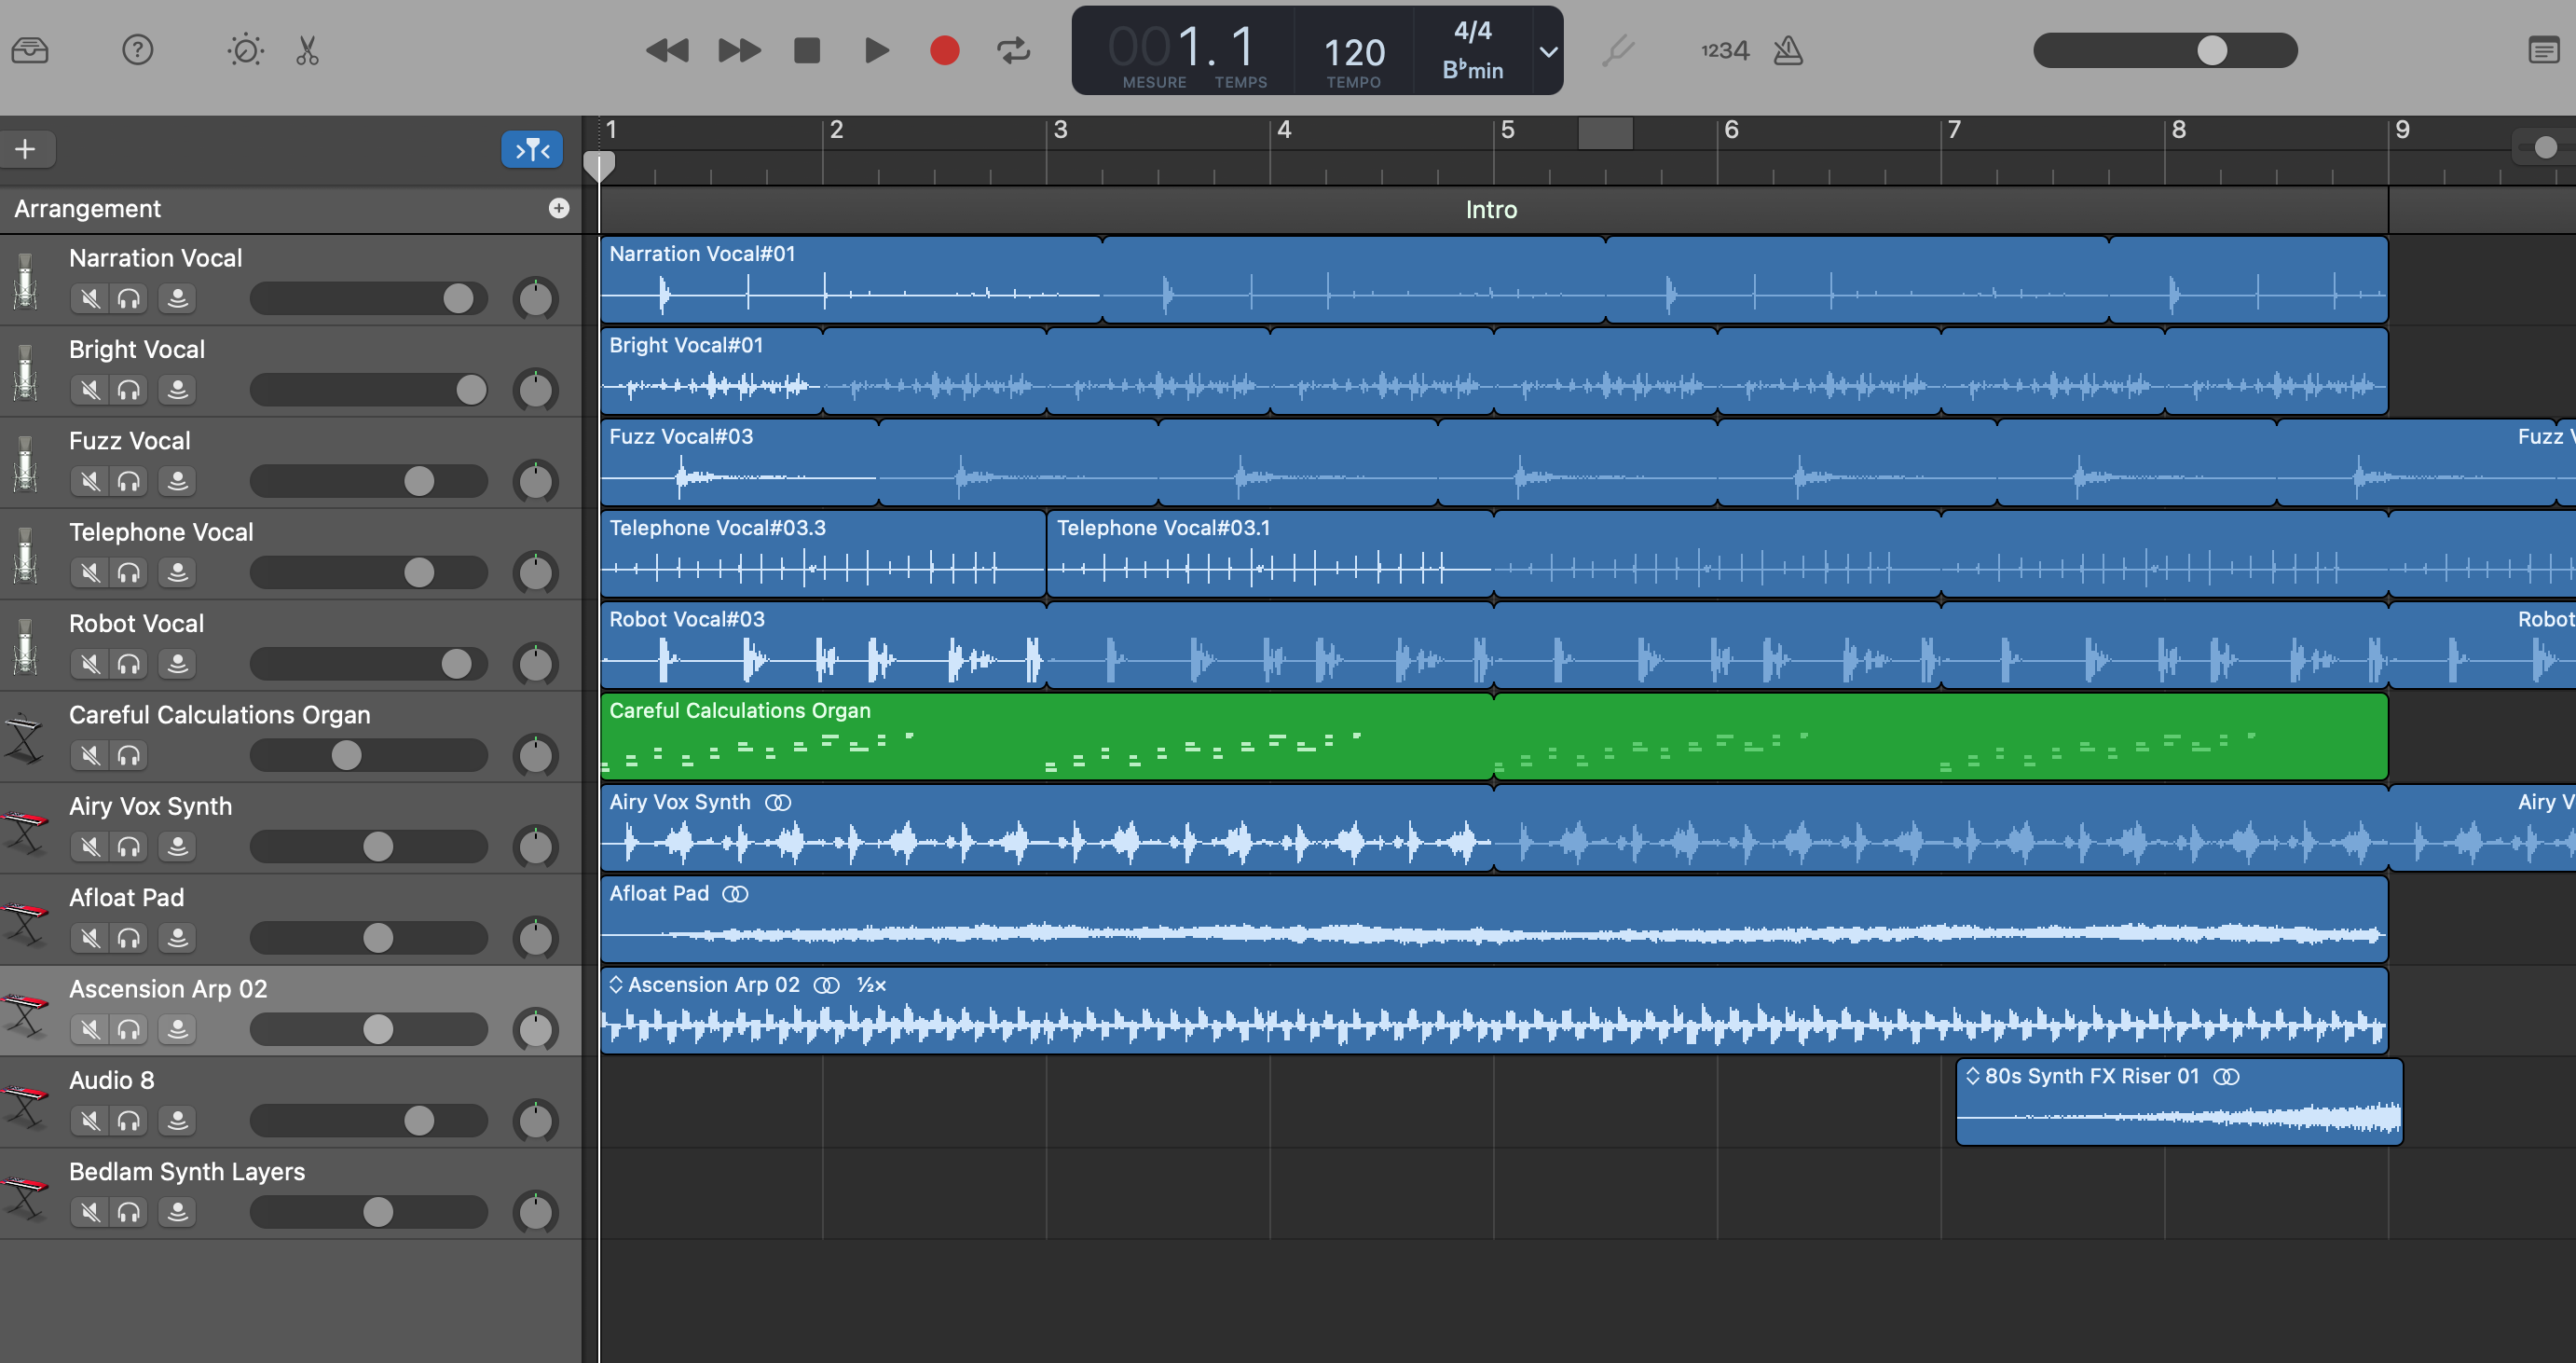Select the Robot Vocal microphone icon

pos(26,645)
